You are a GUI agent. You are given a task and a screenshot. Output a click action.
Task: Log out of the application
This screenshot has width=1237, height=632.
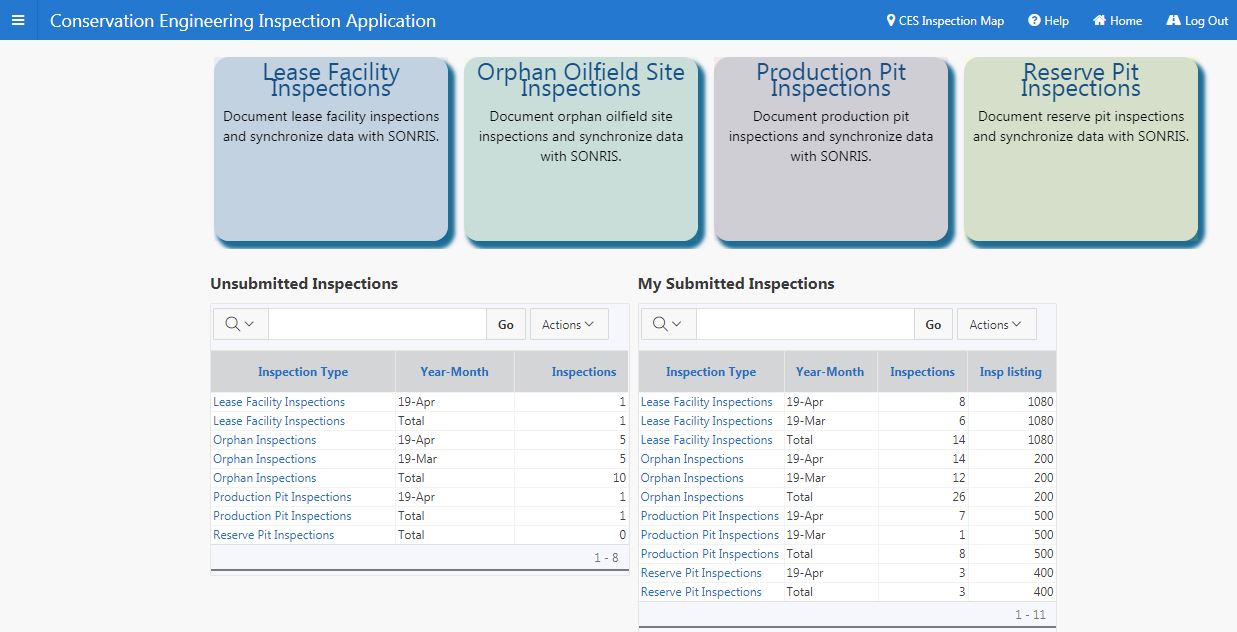pos(1197,21)
